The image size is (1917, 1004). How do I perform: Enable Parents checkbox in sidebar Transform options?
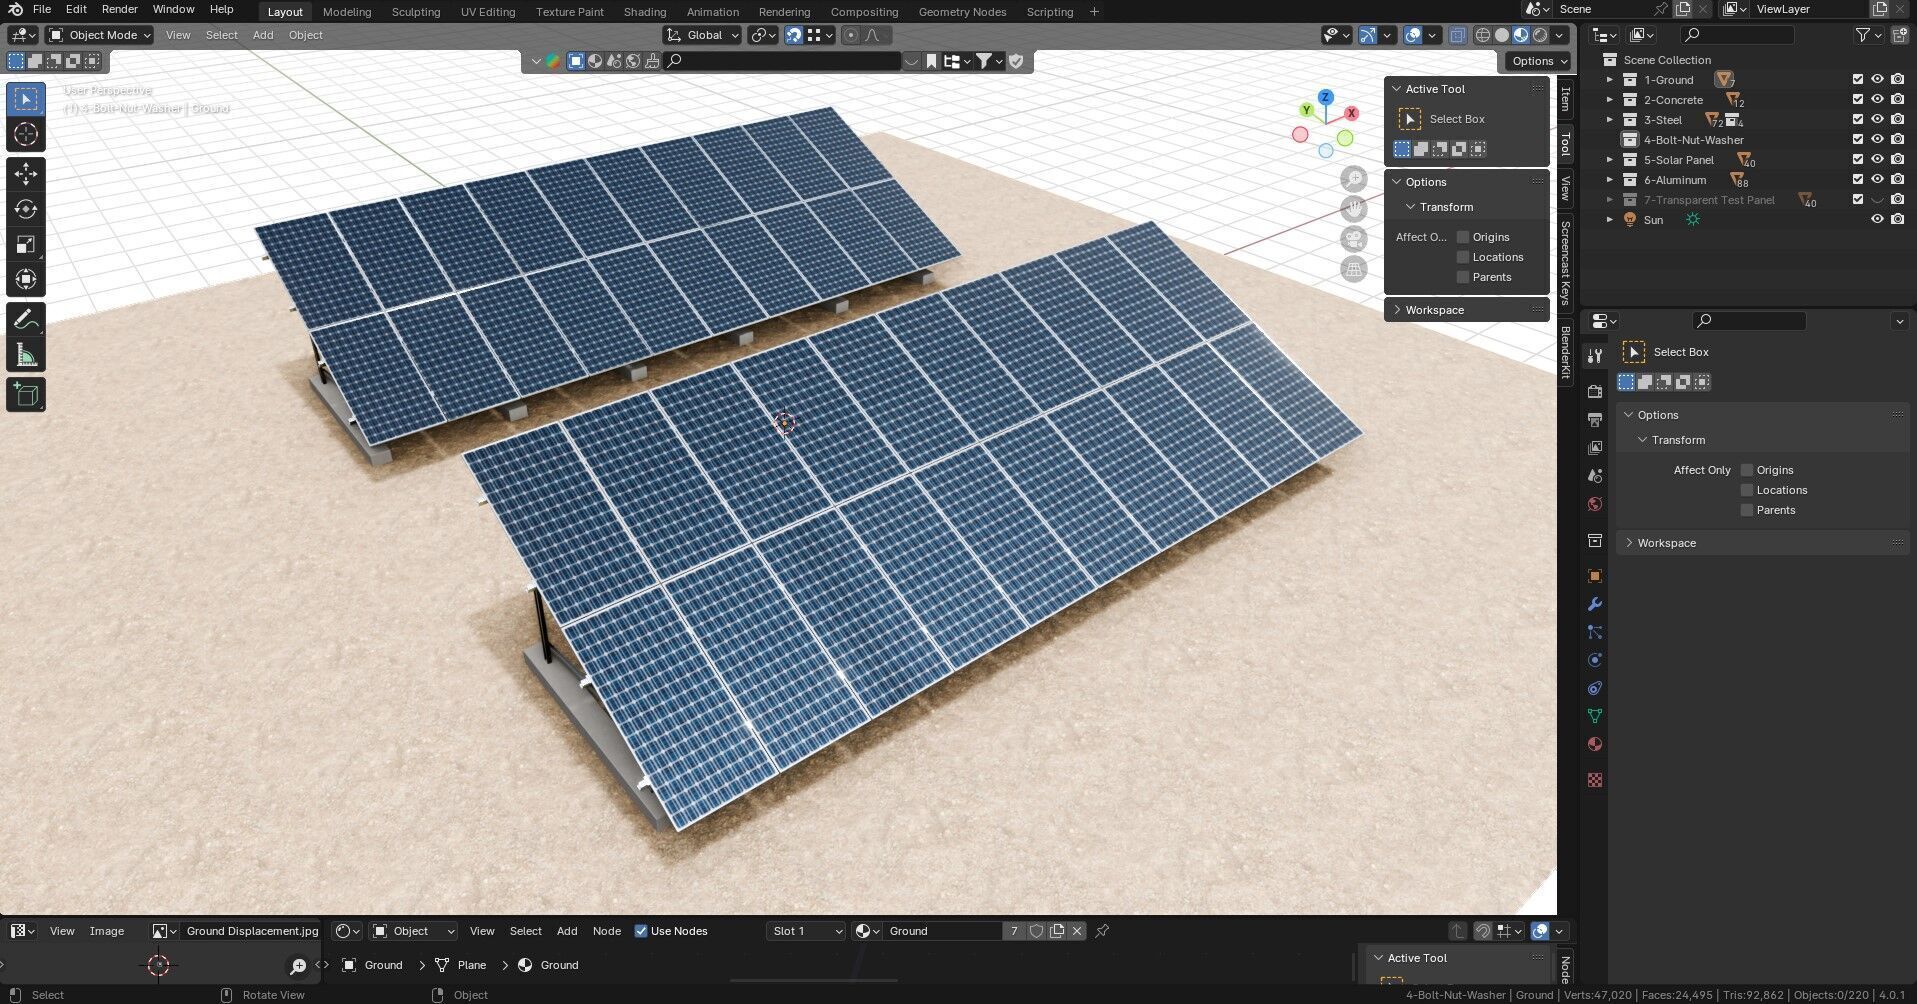[x=1463, y=277]
